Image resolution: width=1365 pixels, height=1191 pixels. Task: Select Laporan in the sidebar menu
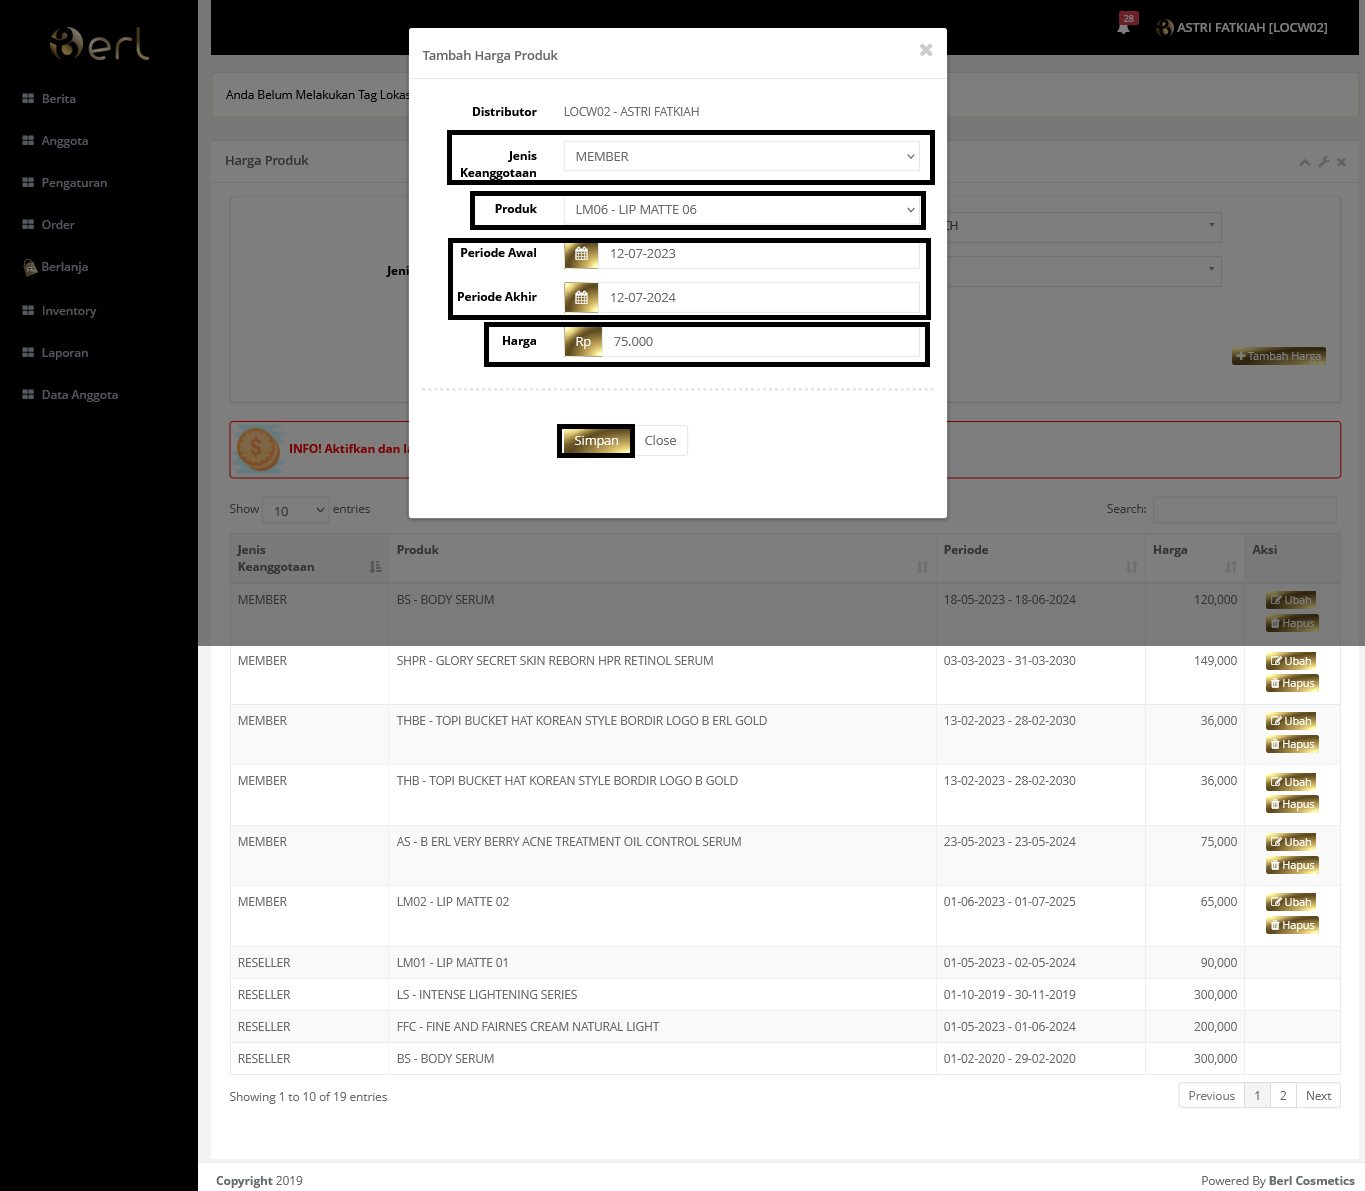pos(64,352)
